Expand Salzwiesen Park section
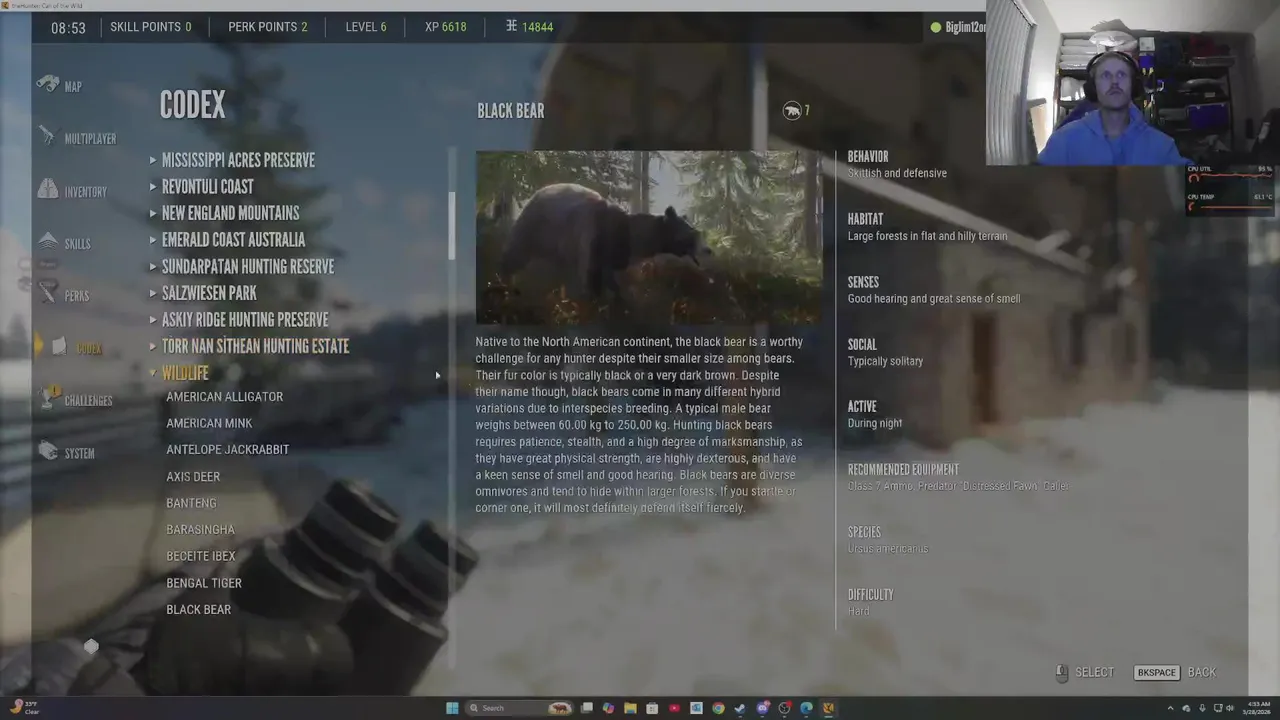 click(x=203, y=293)
